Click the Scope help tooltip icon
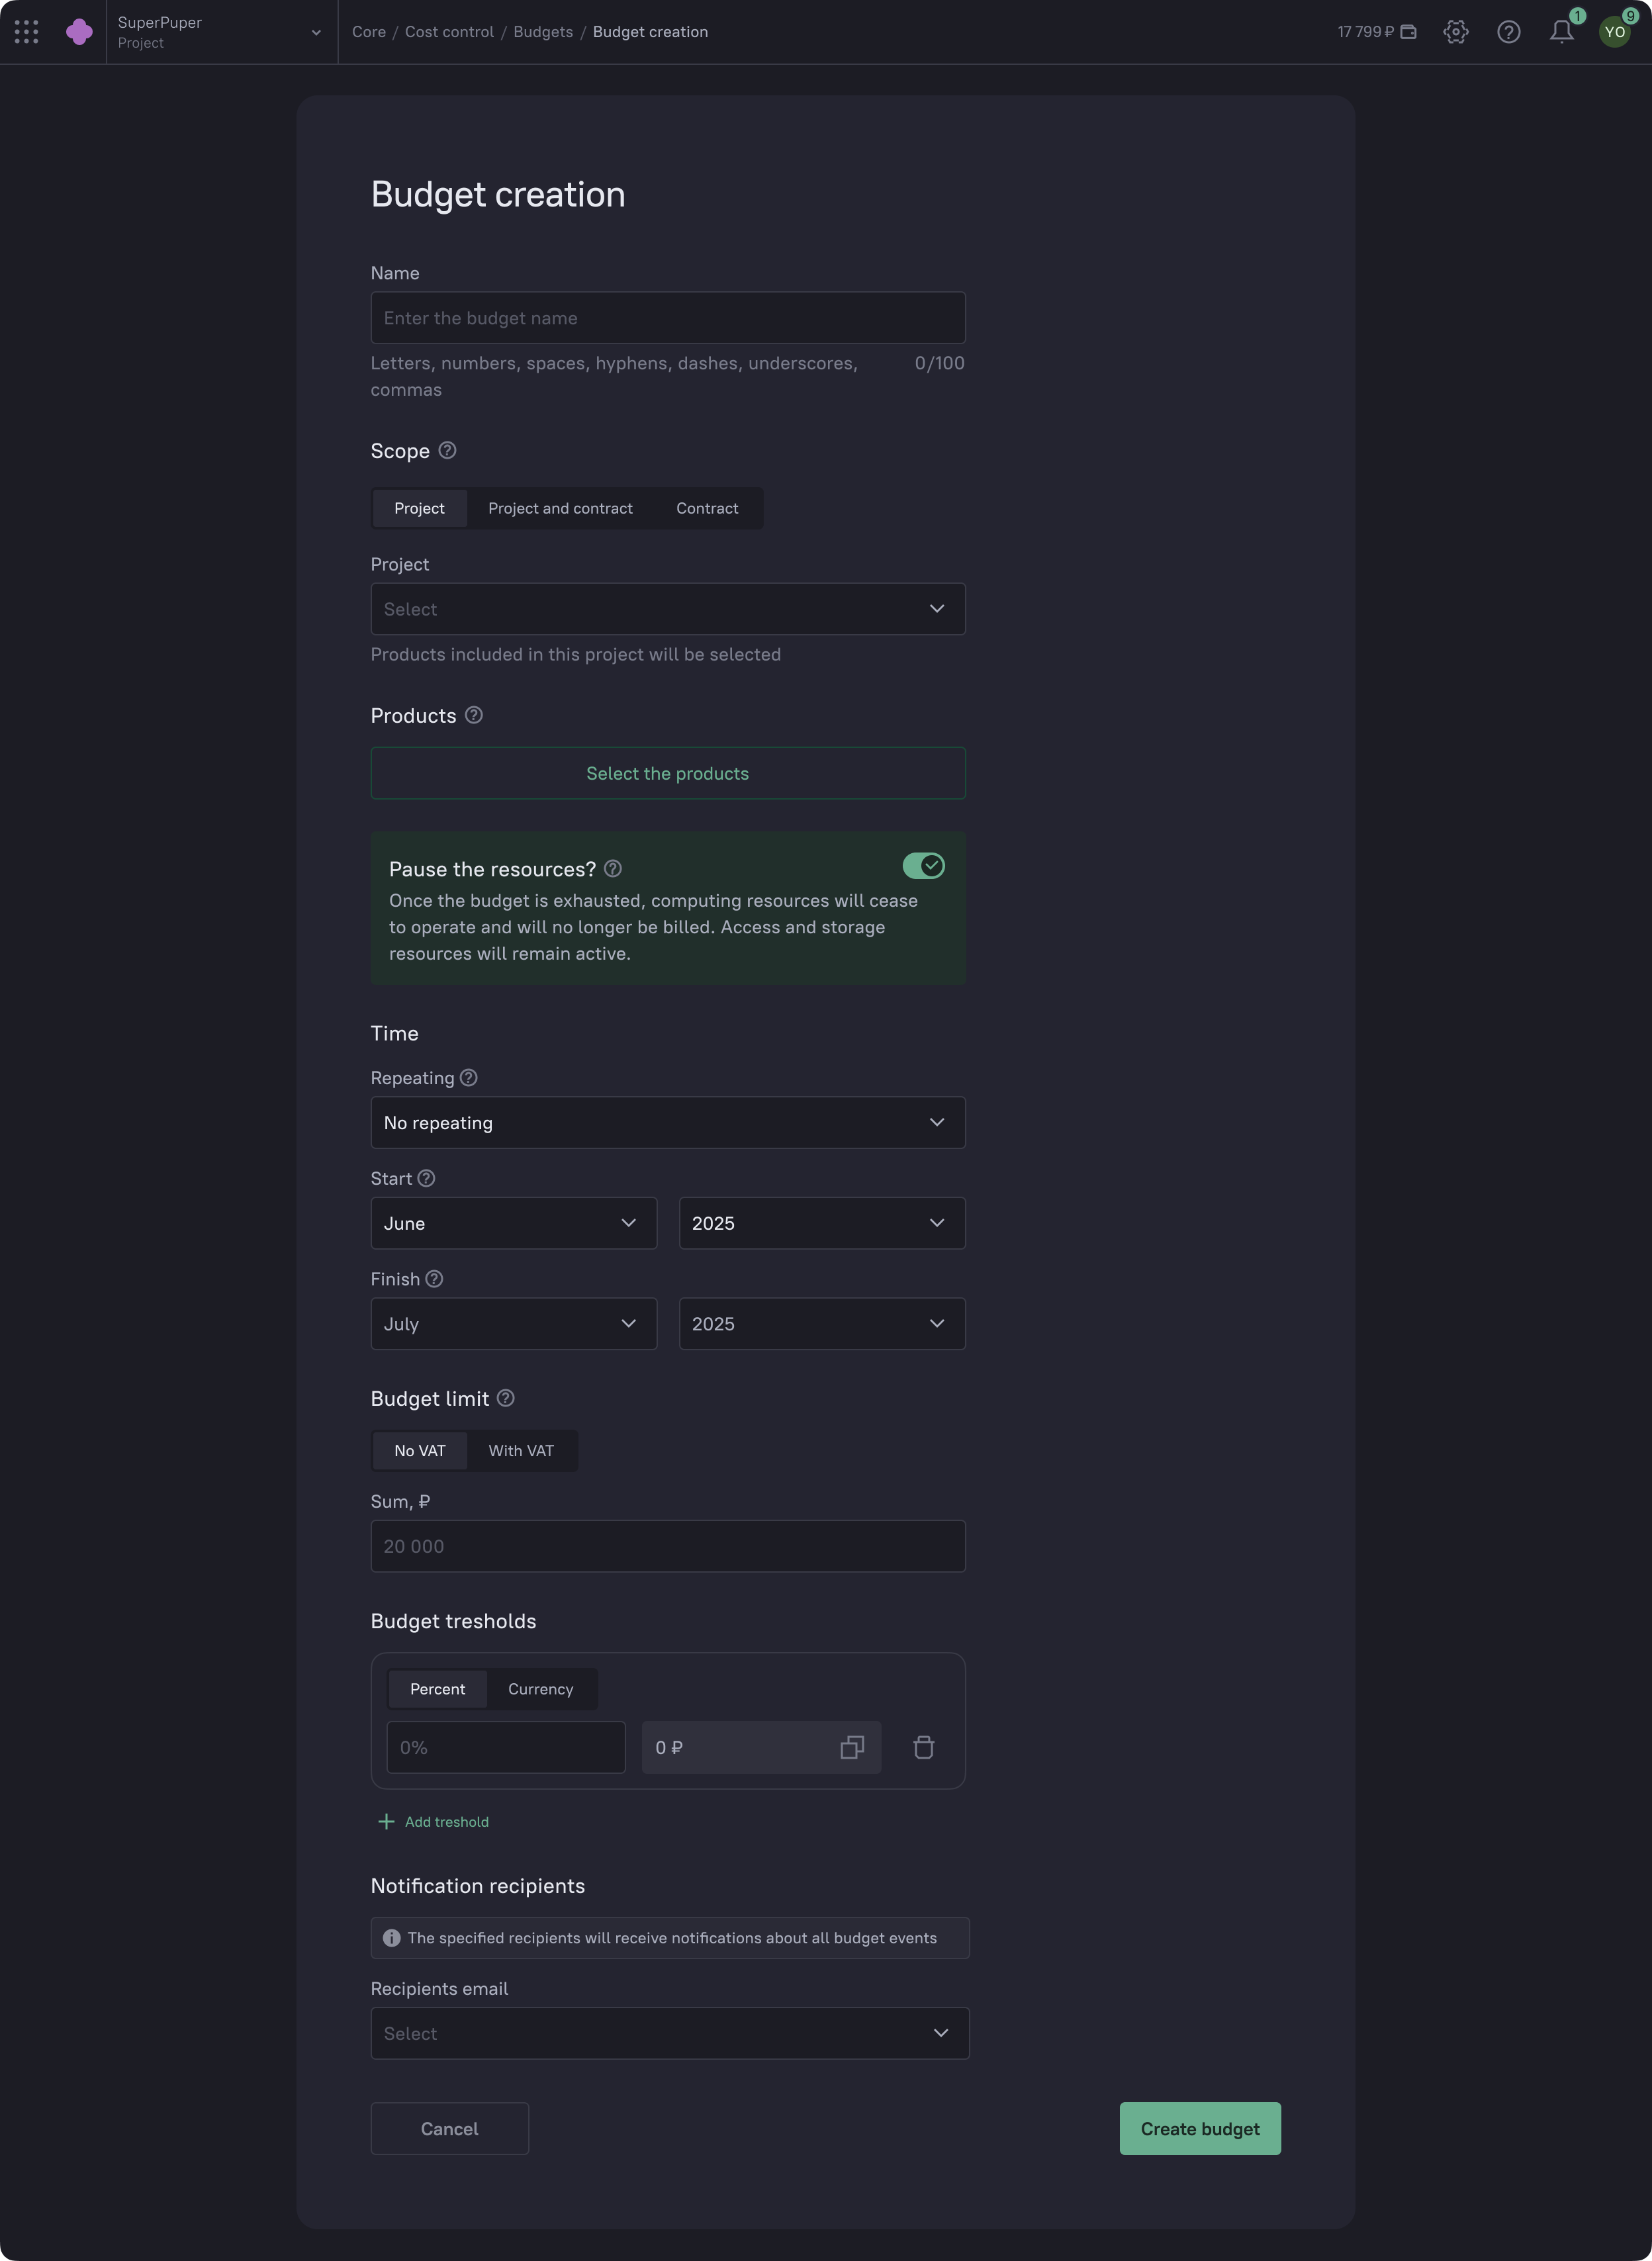 click(x=446, y=451)
